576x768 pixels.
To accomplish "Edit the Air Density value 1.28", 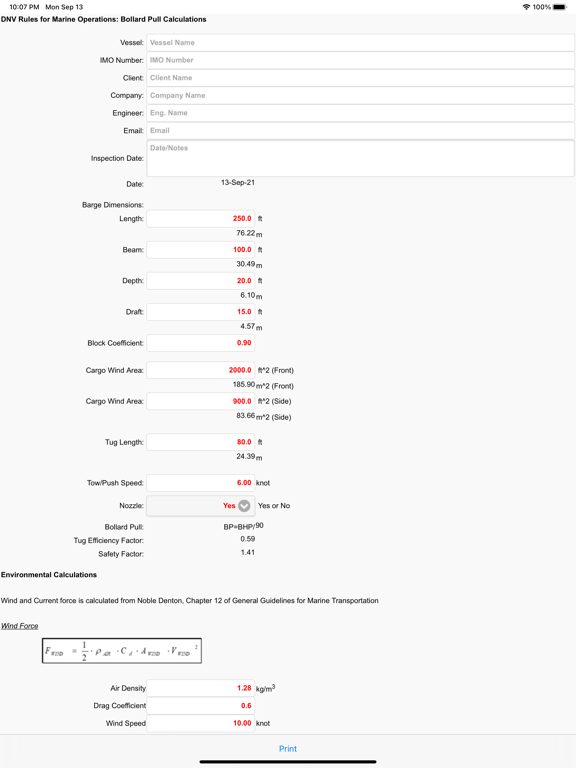I will tap(200, 688).
